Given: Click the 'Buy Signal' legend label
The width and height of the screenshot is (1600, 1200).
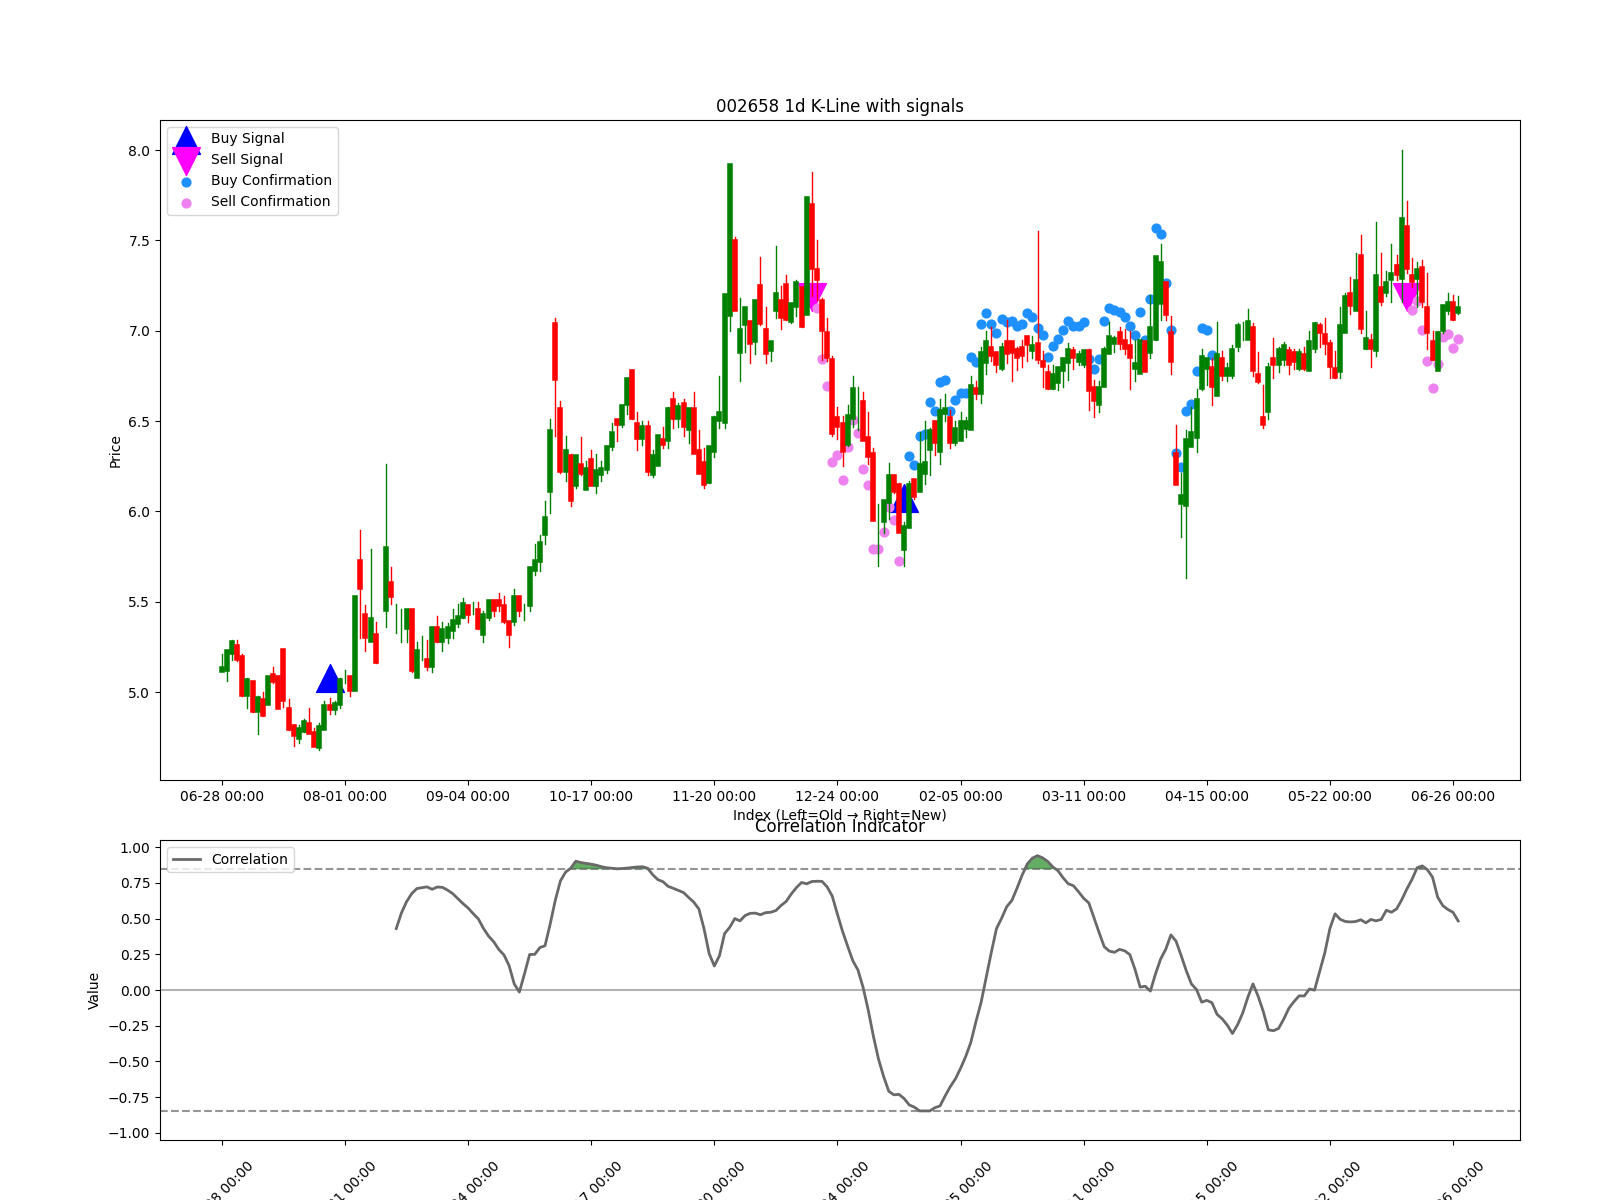Looking at the screenshot, I should pyautogui.click(x=247, y=138).
